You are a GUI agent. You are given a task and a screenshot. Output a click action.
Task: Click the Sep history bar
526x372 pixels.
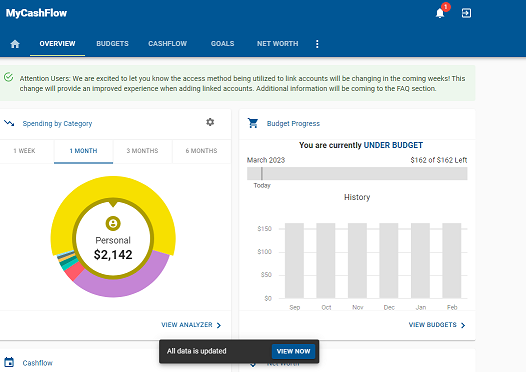click(x=295, y=261)
